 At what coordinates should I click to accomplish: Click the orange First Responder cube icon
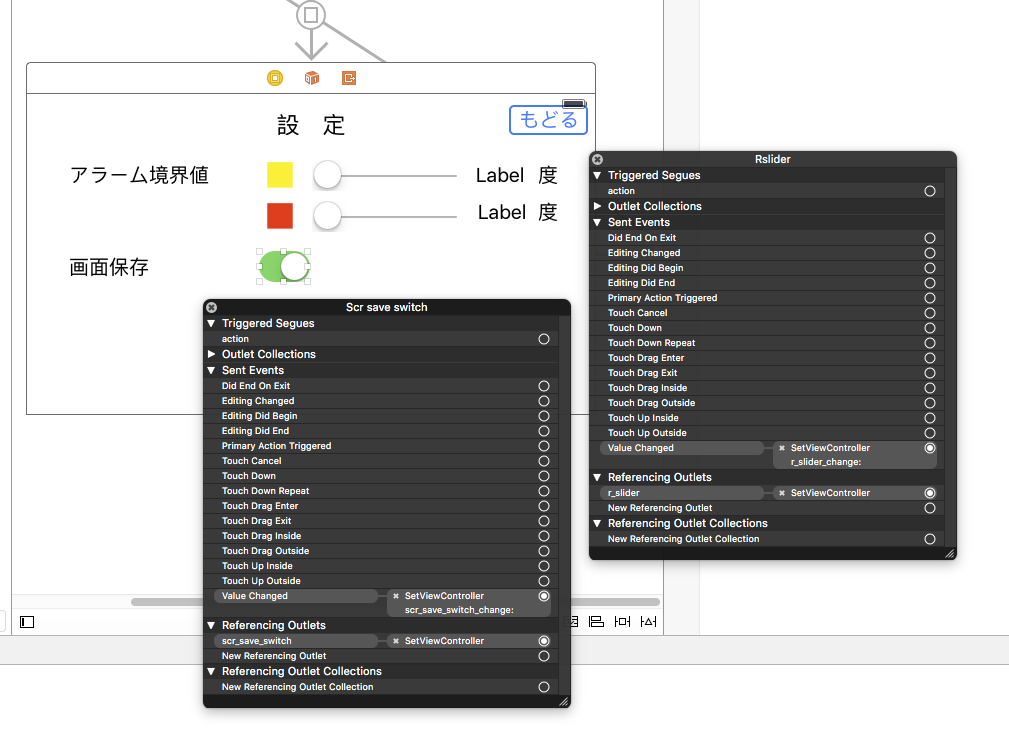point(311,77)
